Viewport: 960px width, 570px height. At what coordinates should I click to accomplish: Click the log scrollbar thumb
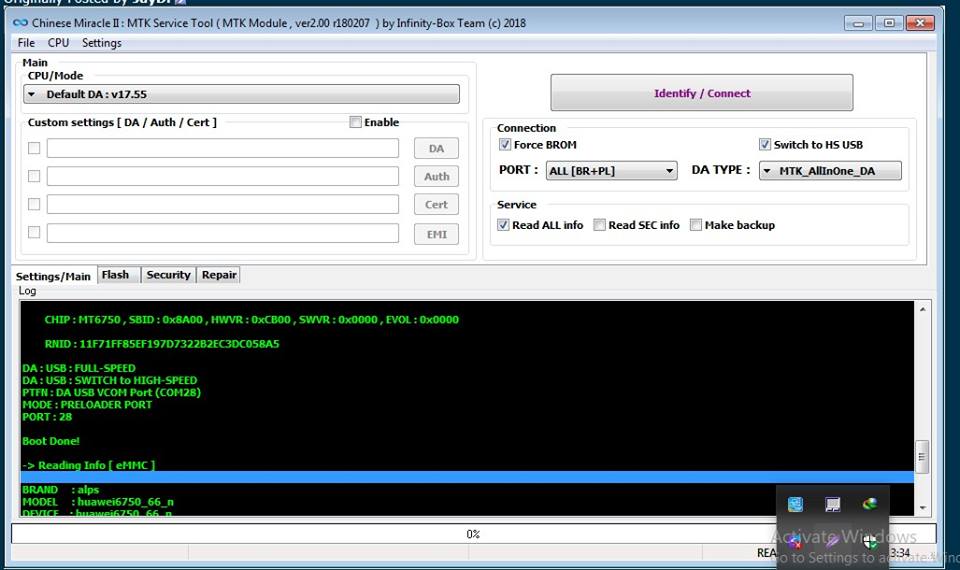tap(922, 457)
